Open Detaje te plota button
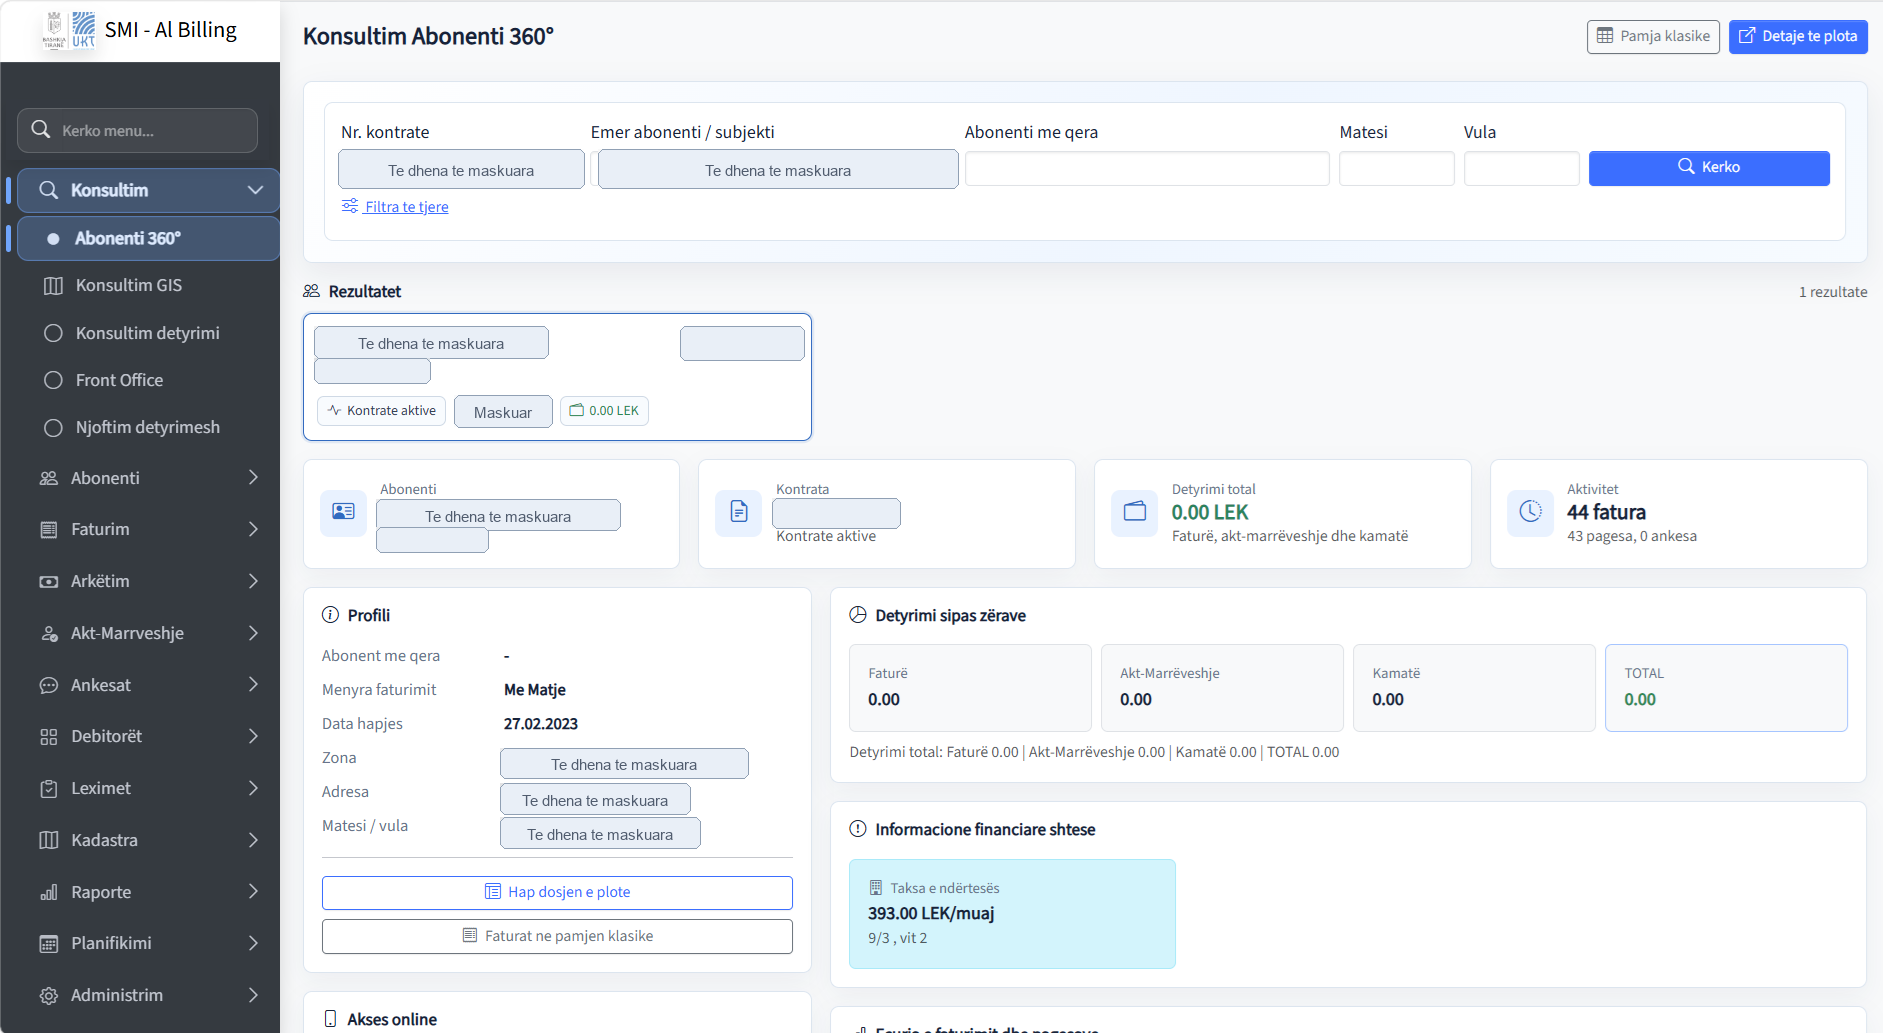The height and width of the screenshot is (1033, 1883). point(1798,36)
